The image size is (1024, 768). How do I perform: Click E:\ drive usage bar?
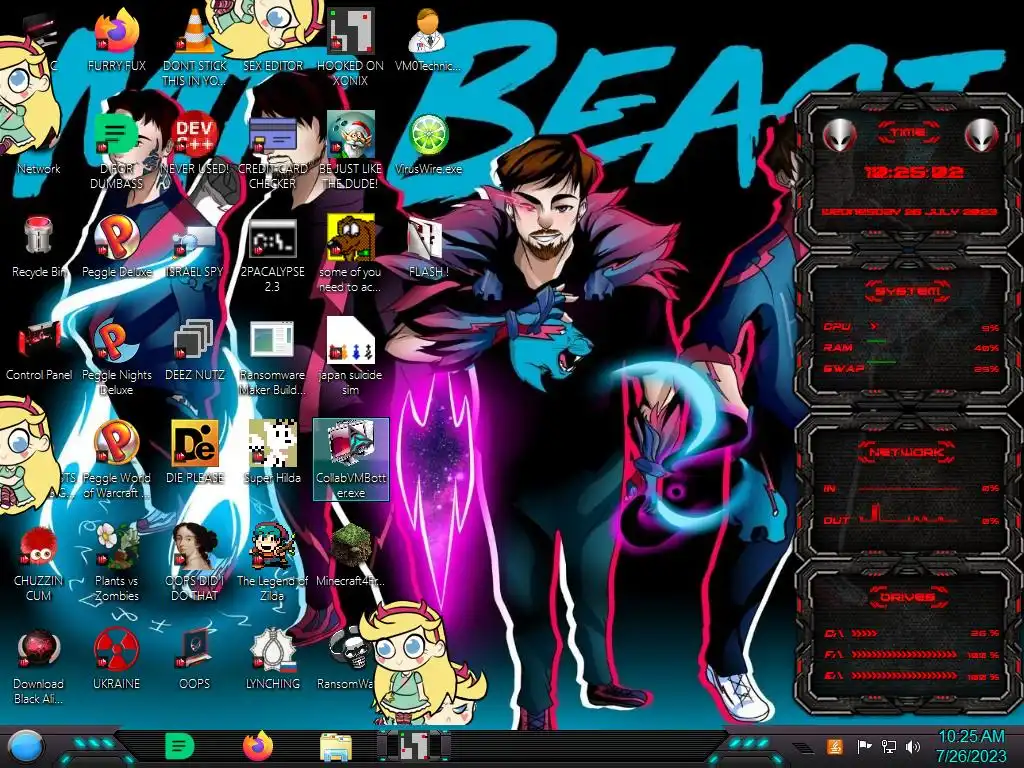click(x=912, y=676)
